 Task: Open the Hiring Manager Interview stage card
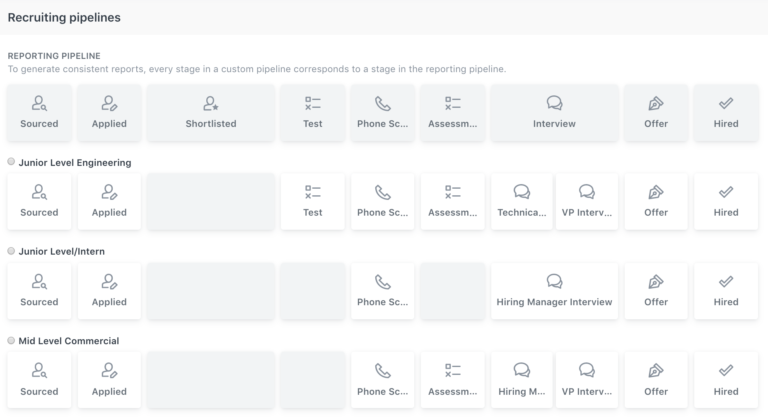[x=554, y=291]
